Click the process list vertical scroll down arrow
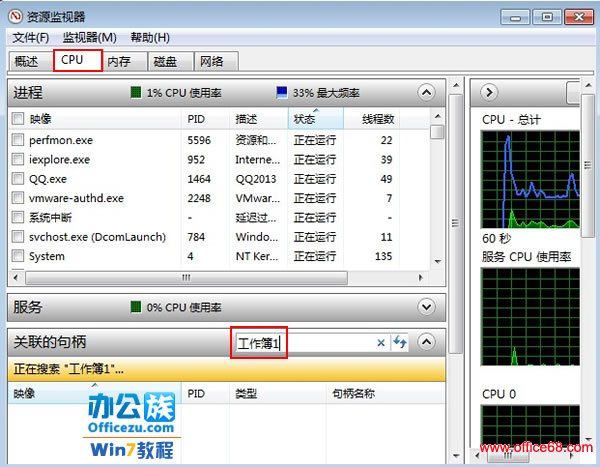Viewport: 600px width, 467px height. click(x=438, y=261)
